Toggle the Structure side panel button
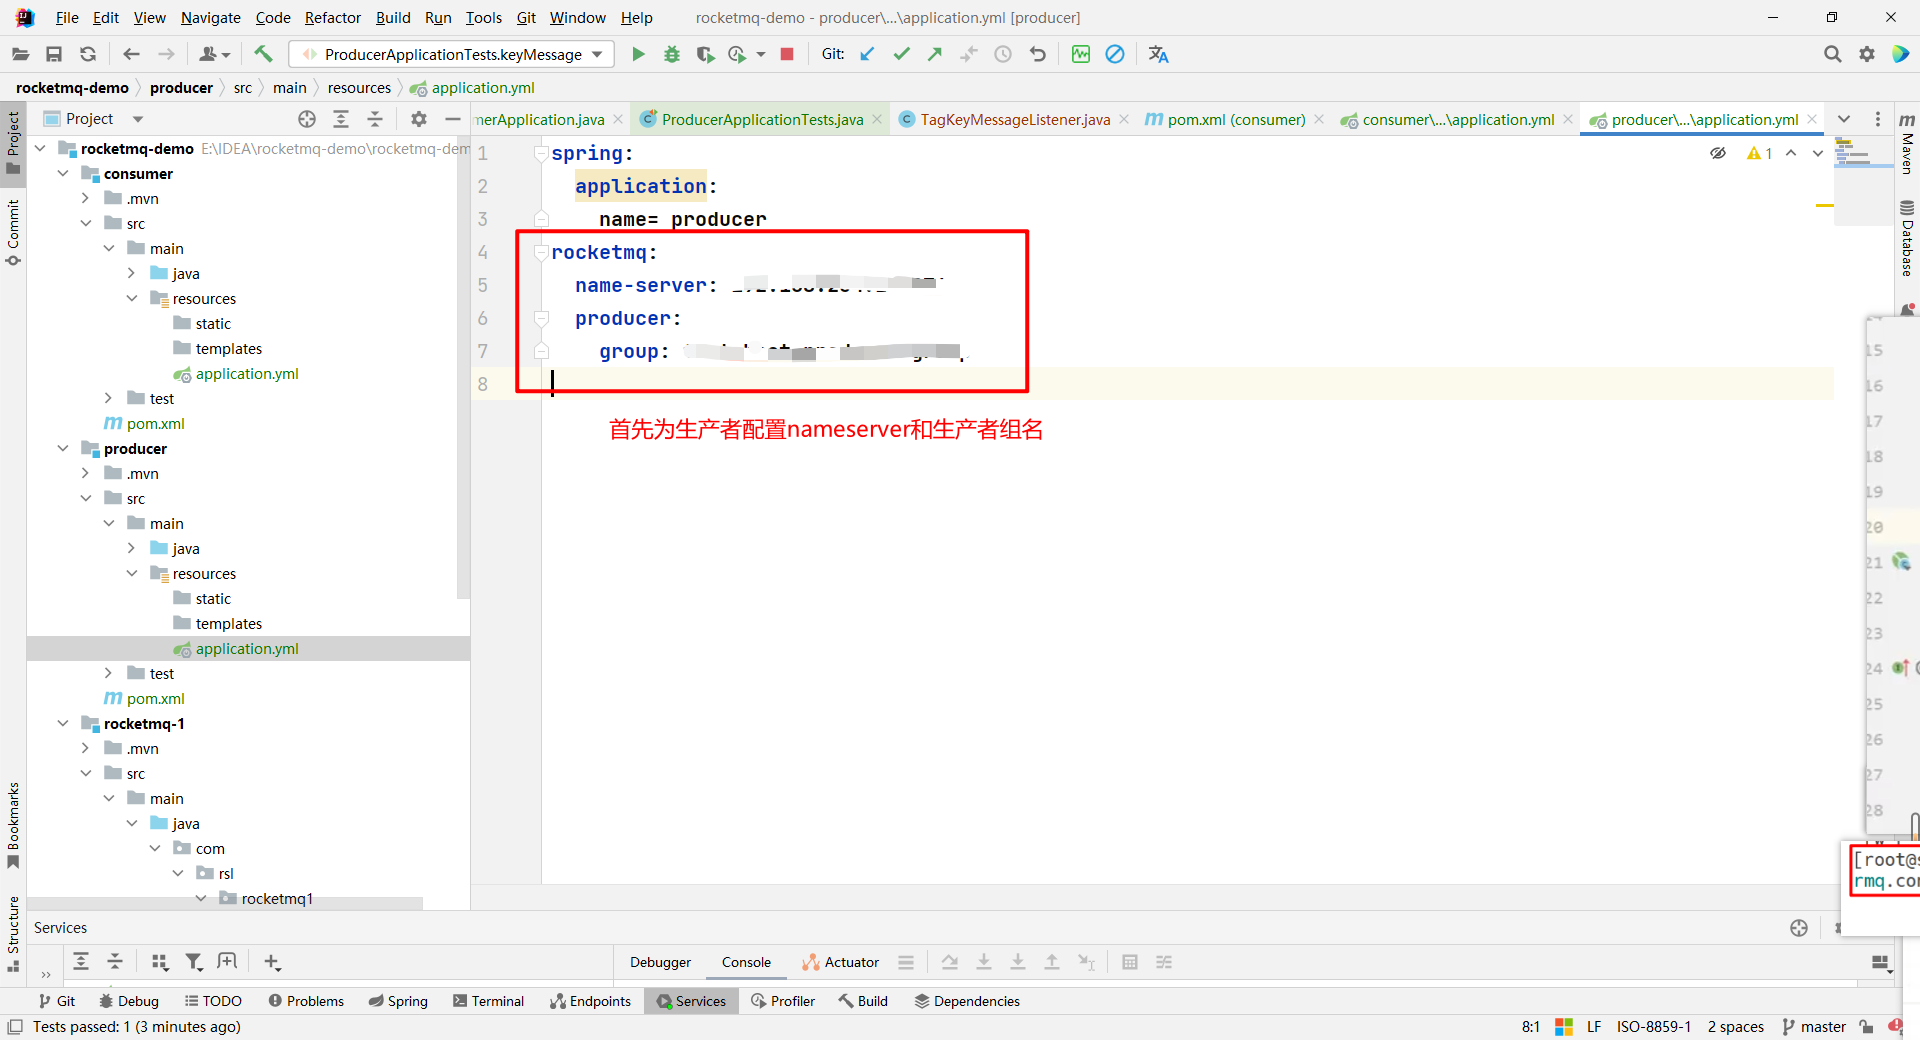 [x=13, y=934]
